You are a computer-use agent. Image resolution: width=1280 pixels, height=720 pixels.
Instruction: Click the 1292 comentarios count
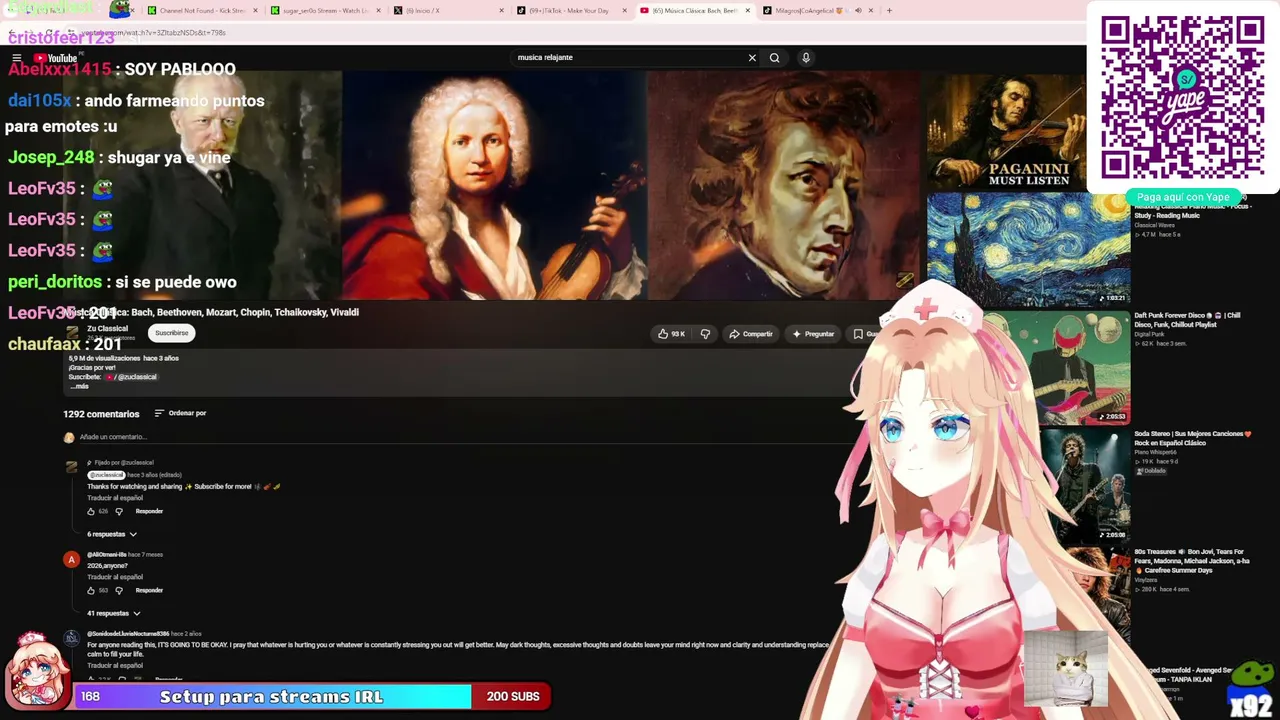101,414
